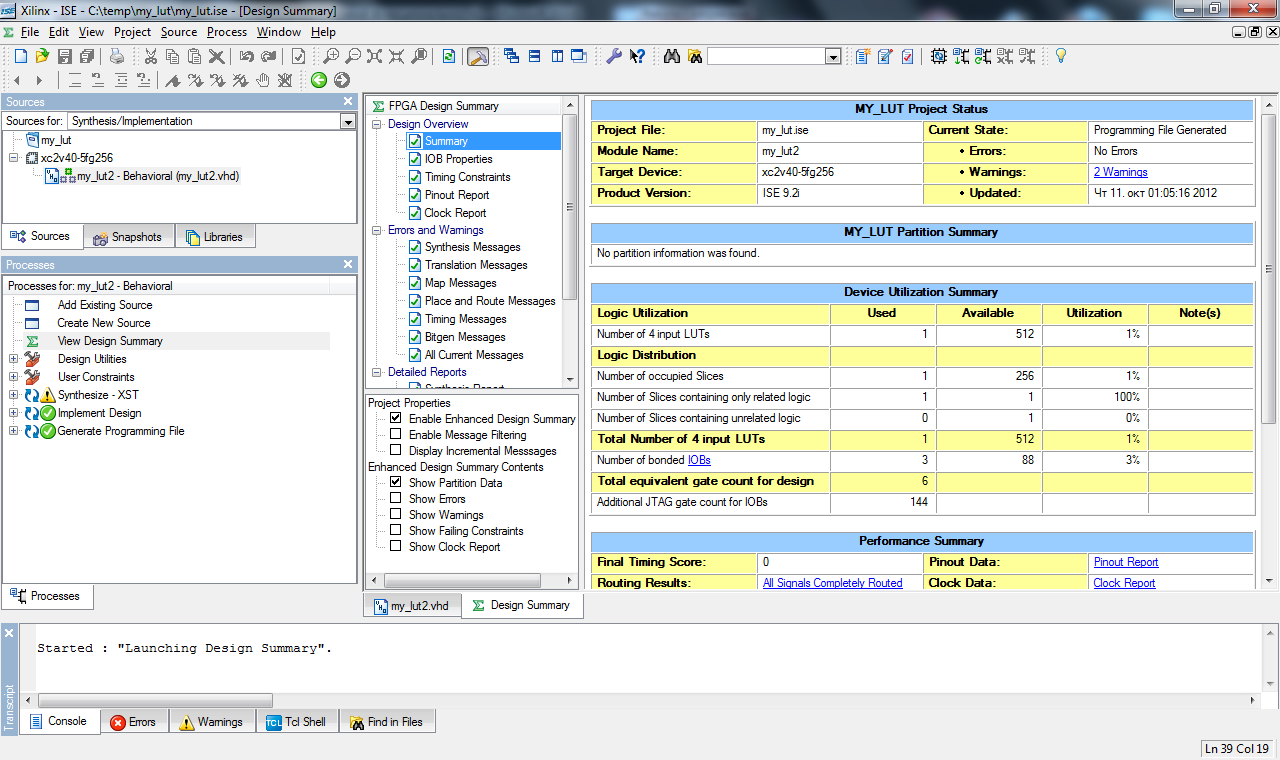The image size is (1280, 760).
Task: Click the Copy icon
Action: (x=172, y=56)
